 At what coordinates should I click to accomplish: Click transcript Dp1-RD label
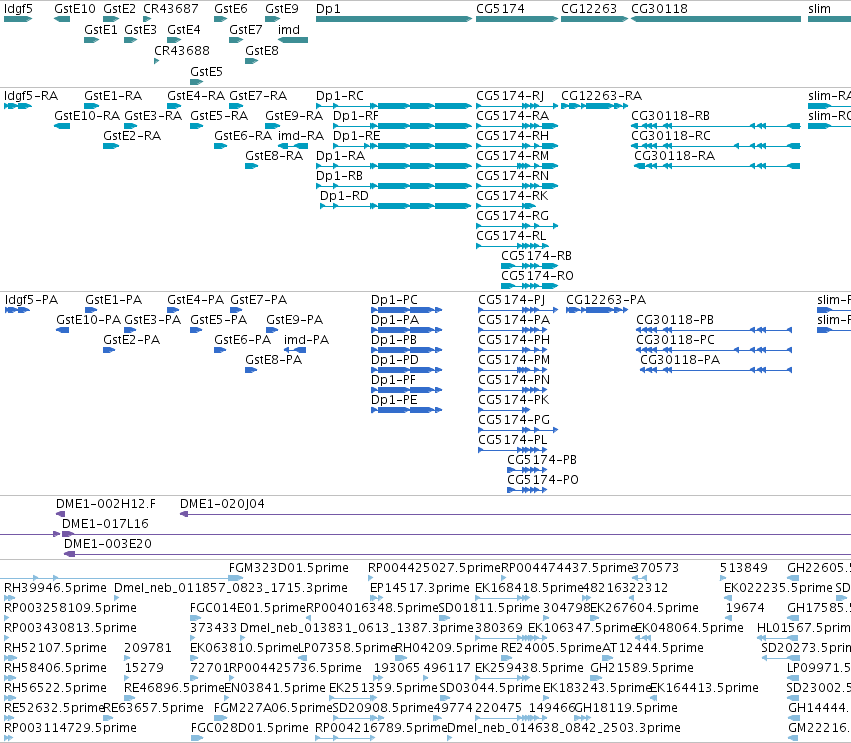pyautogui.click(x=344, y=195)
